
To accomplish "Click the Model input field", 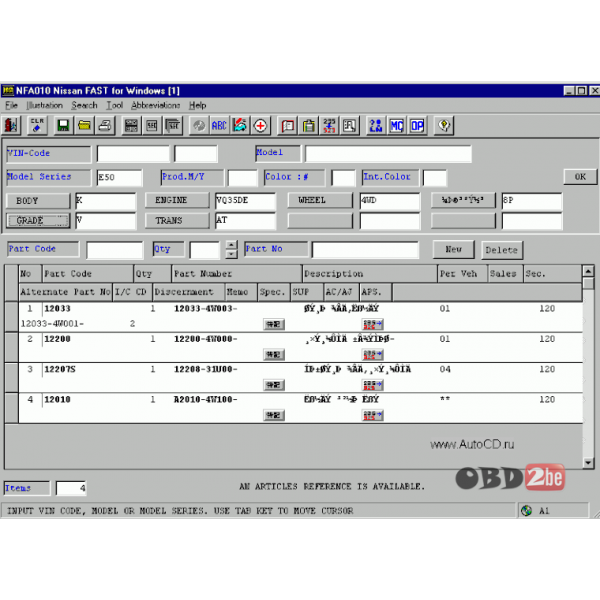I will pyautogui.click(x=388, y=154).
